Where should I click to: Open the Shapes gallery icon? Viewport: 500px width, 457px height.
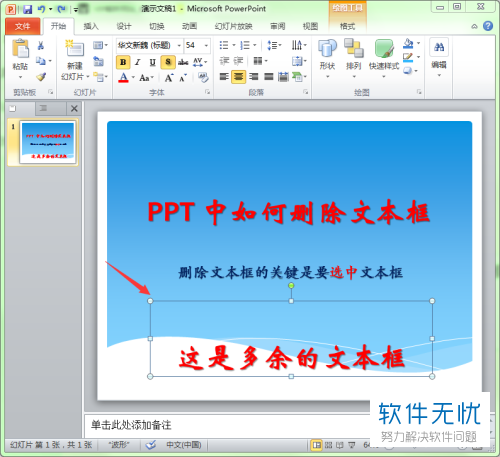[x=327, y=49]
